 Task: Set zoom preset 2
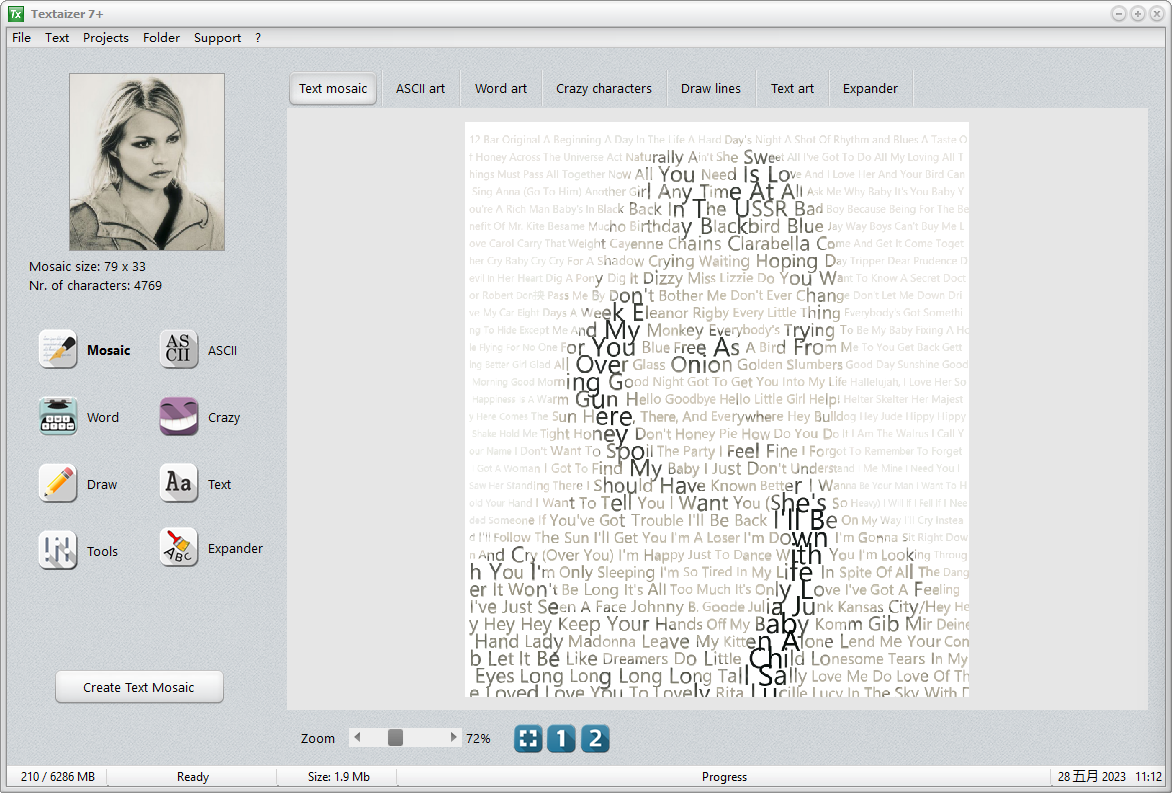[x=595, y=738]
